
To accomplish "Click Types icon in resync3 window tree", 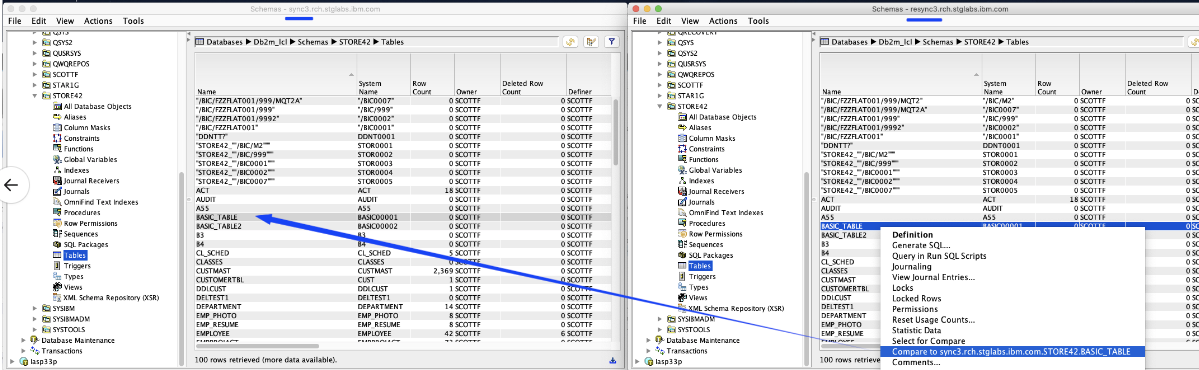I will (x=682, y=287).
